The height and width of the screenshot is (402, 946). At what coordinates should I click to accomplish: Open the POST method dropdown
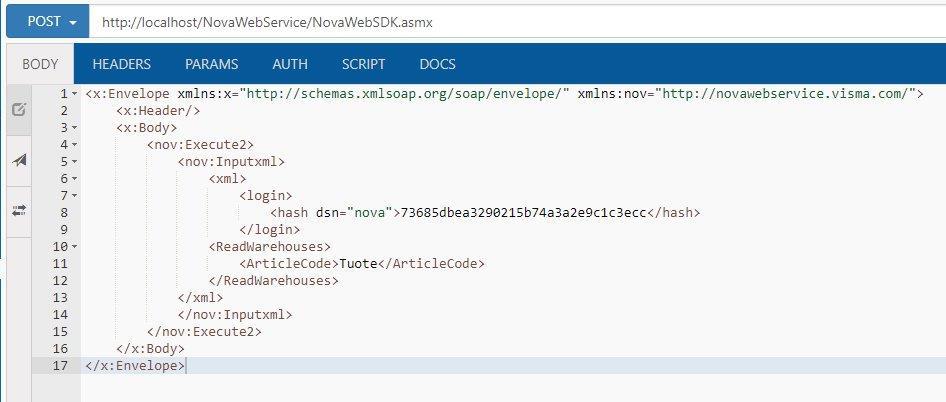48,22
